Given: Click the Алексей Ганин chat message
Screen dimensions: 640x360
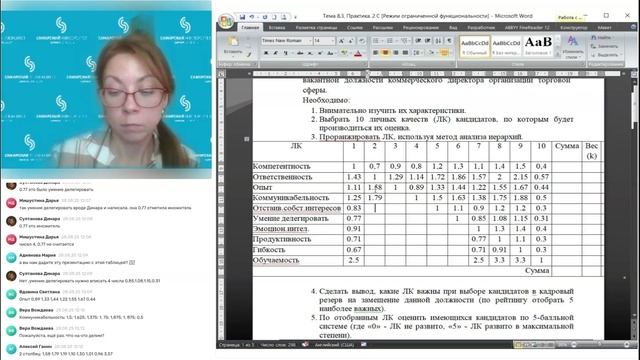Looking at the screenshot, I should [x=65, y=350].
